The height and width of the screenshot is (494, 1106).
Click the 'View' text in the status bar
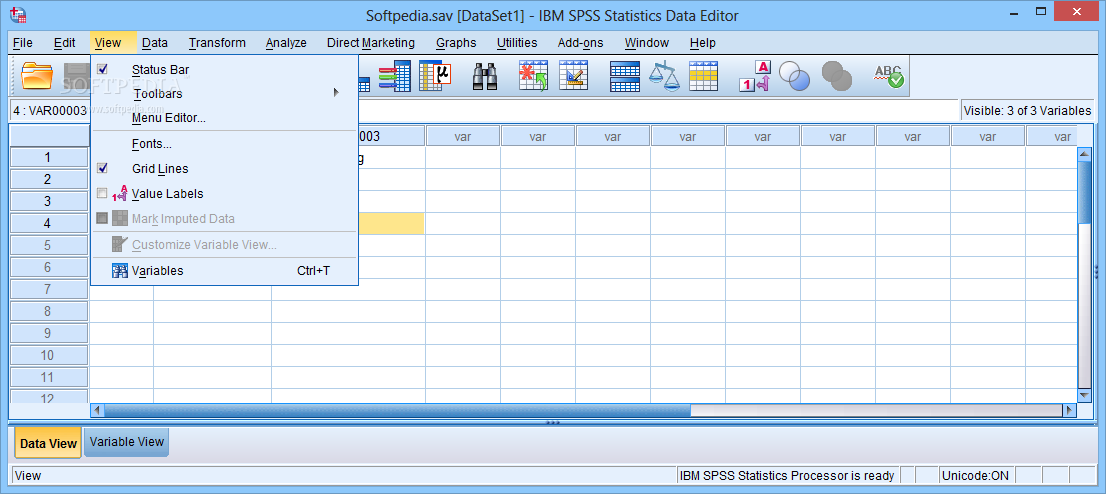pyautogui.click(x=28, y=476)
